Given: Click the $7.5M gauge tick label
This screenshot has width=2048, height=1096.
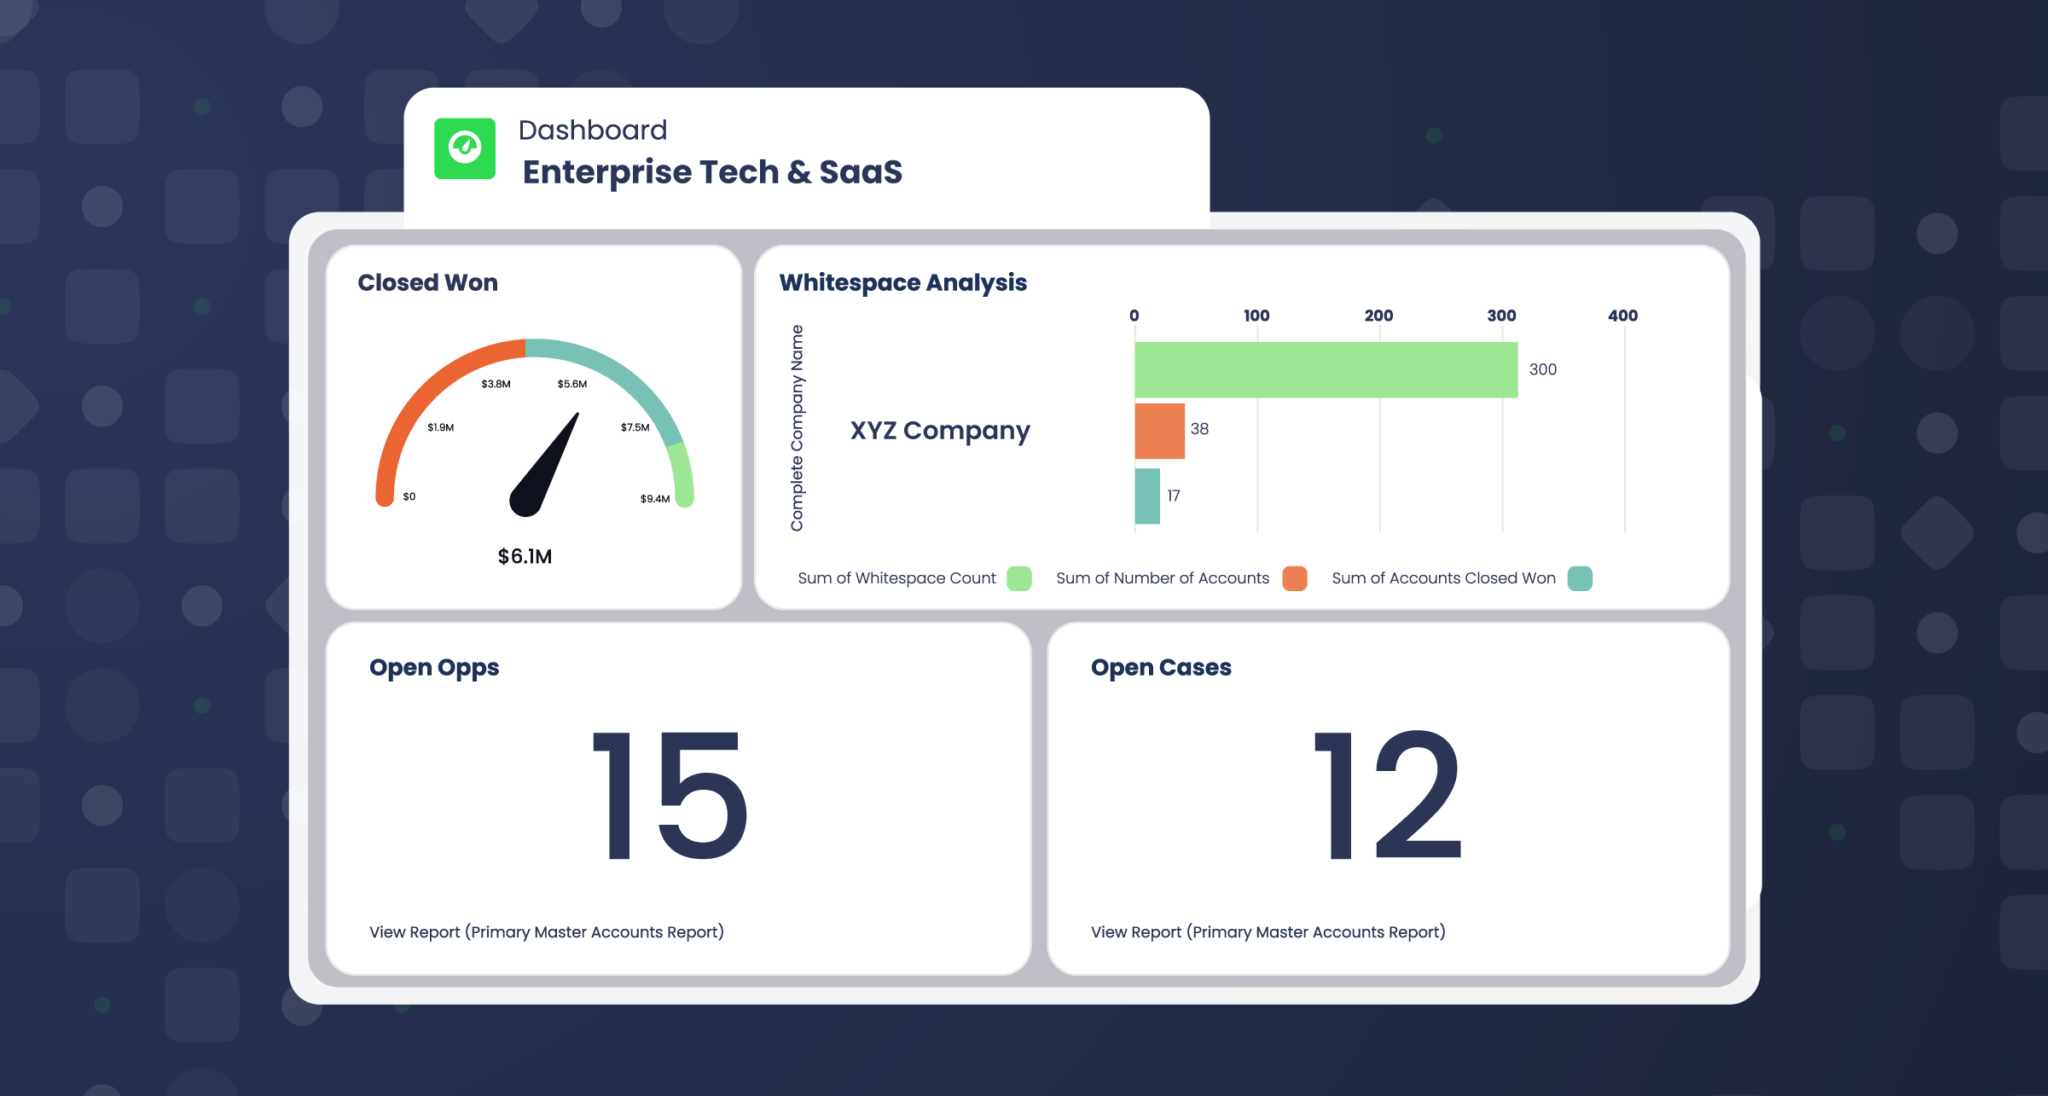Looking at the screenshot, I should click(x=635, y=428).
